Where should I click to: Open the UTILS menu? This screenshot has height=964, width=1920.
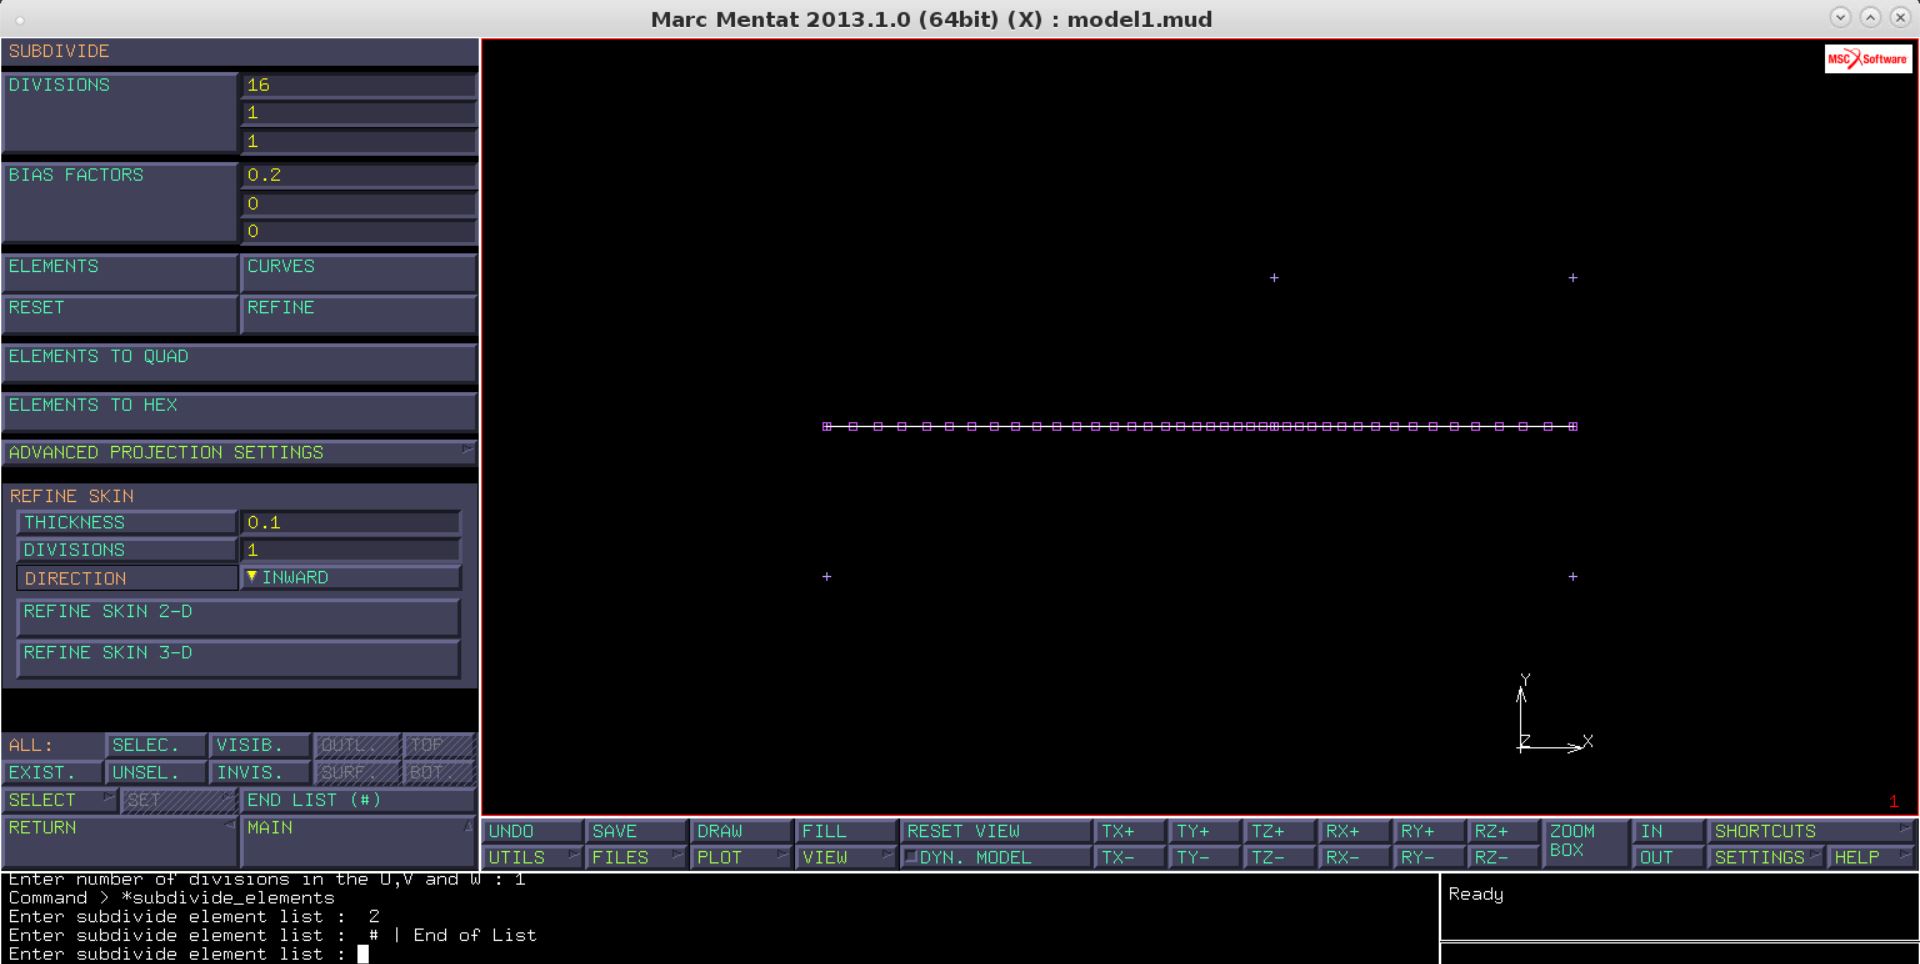[533, 857]
